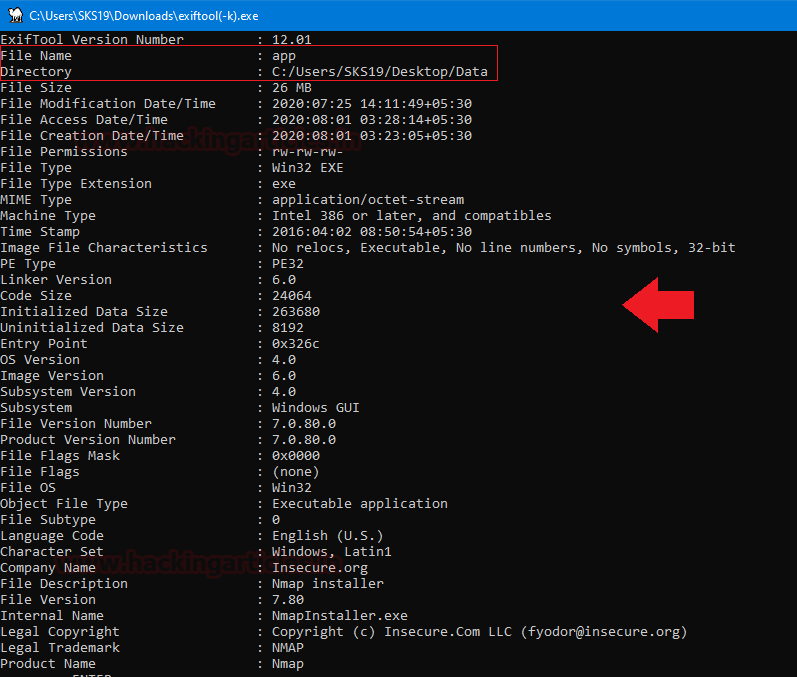Click the Product Version Number value 7.0.80.0
797x677 pixels.
304,440
